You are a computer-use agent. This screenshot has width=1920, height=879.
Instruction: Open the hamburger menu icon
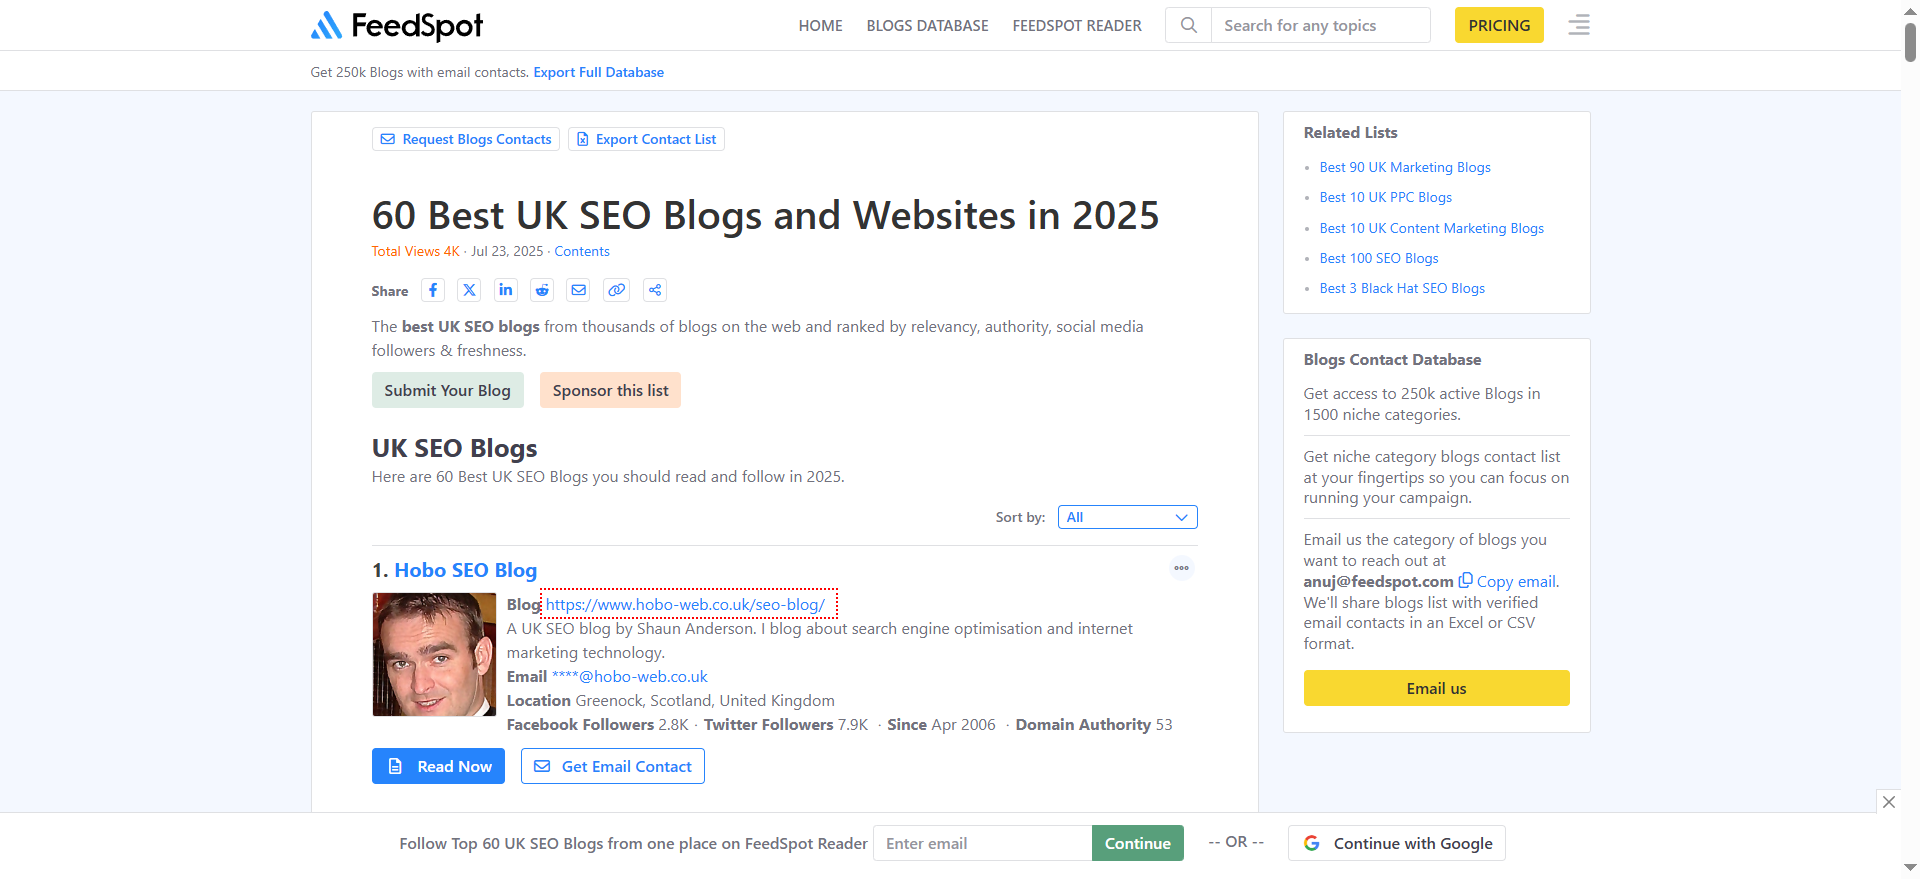(1579, 25)
